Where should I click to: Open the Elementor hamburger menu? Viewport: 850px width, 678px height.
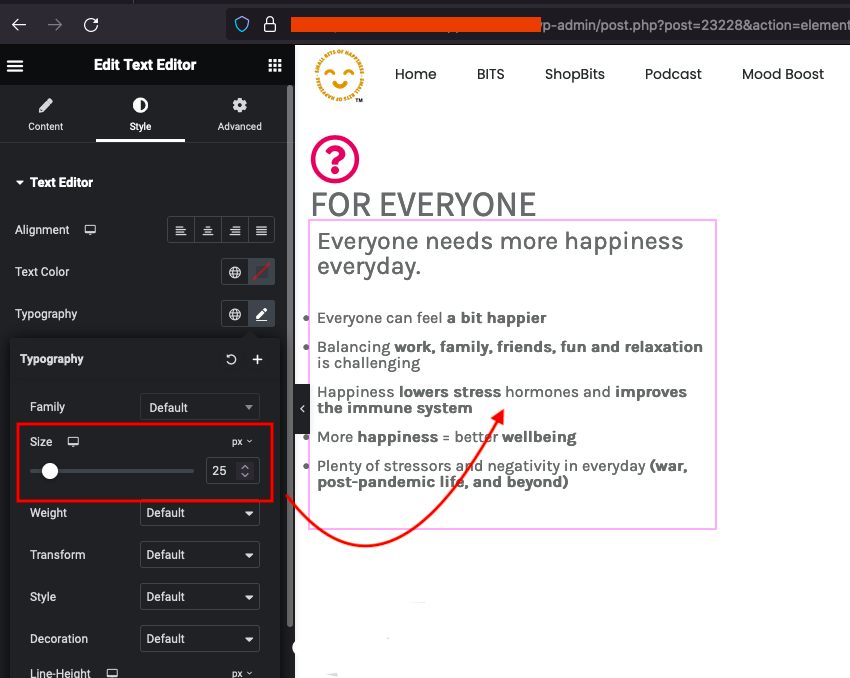(x=15, y=66)
